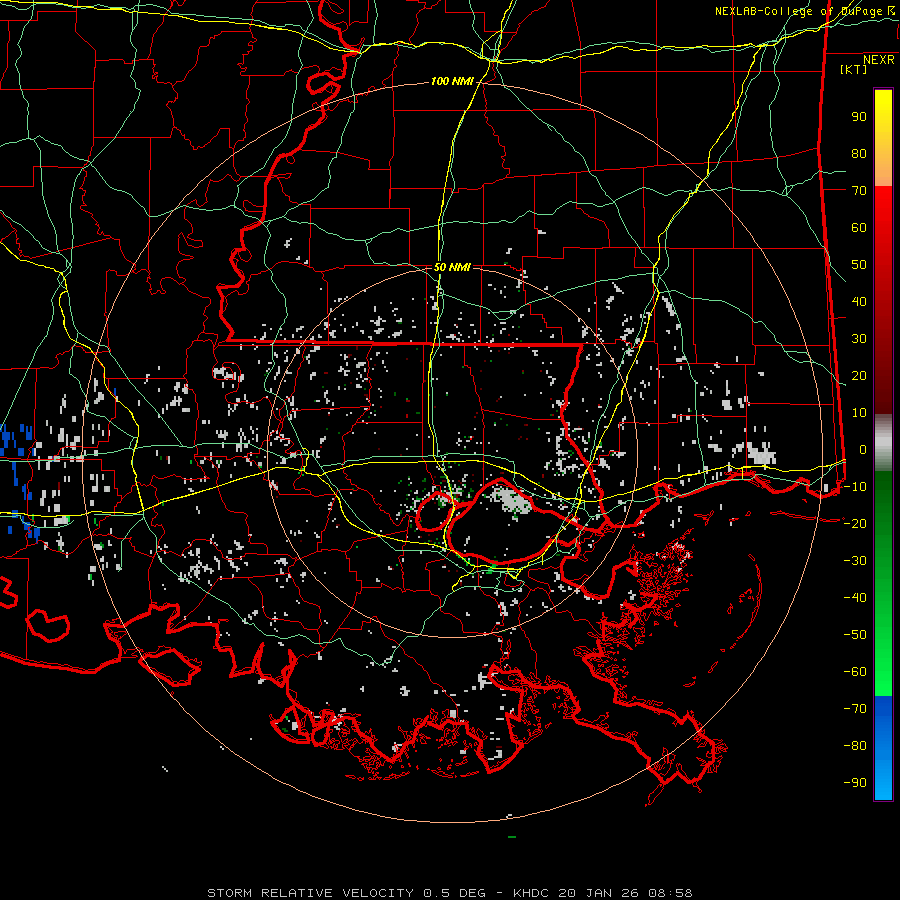900x900 pixels.
Task: Pick the green segment of the velocity scale
Action: (x=883, y=584)
